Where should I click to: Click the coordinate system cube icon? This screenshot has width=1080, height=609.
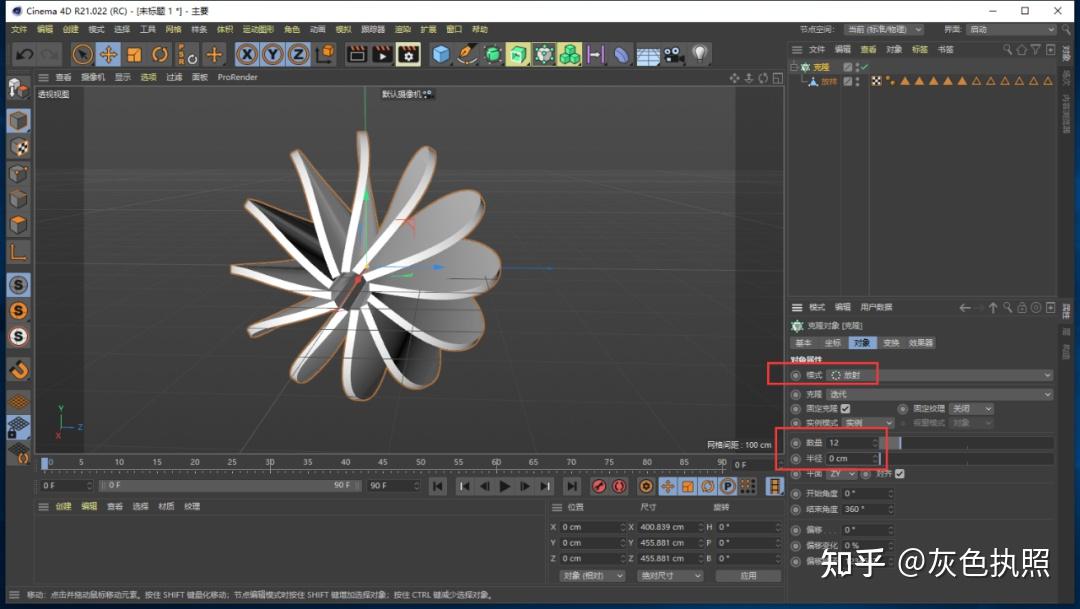point(325,54)
